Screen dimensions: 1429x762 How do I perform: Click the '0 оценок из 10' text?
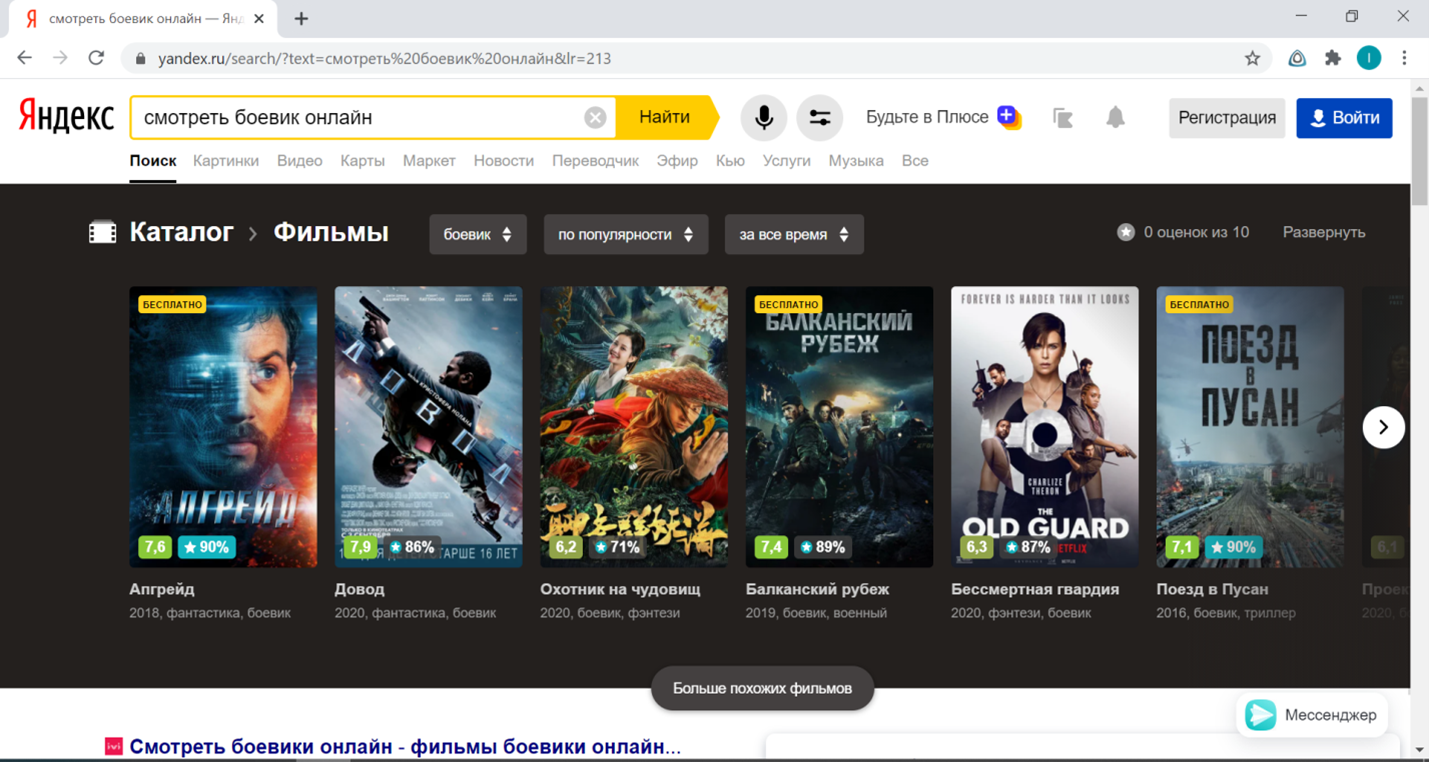1196,232
